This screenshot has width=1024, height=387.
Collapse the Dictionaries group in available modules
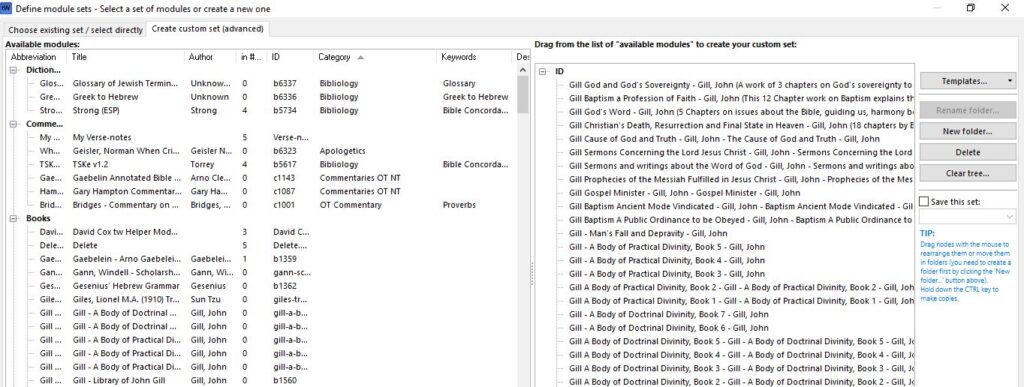(x=14, y=70)
